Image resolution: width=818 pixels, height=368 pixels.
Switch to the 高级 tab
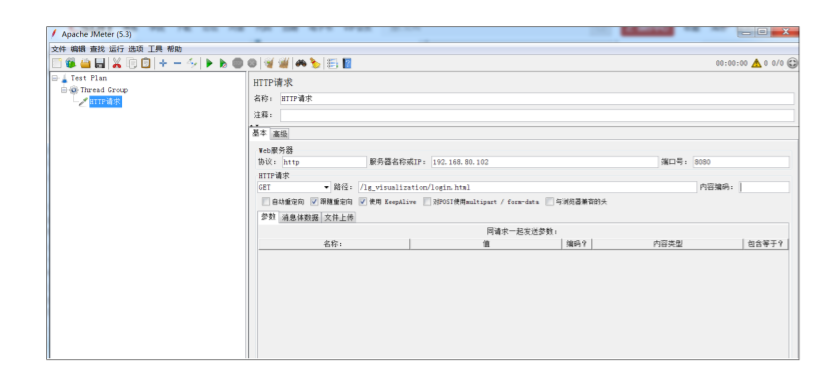[280, 134]
